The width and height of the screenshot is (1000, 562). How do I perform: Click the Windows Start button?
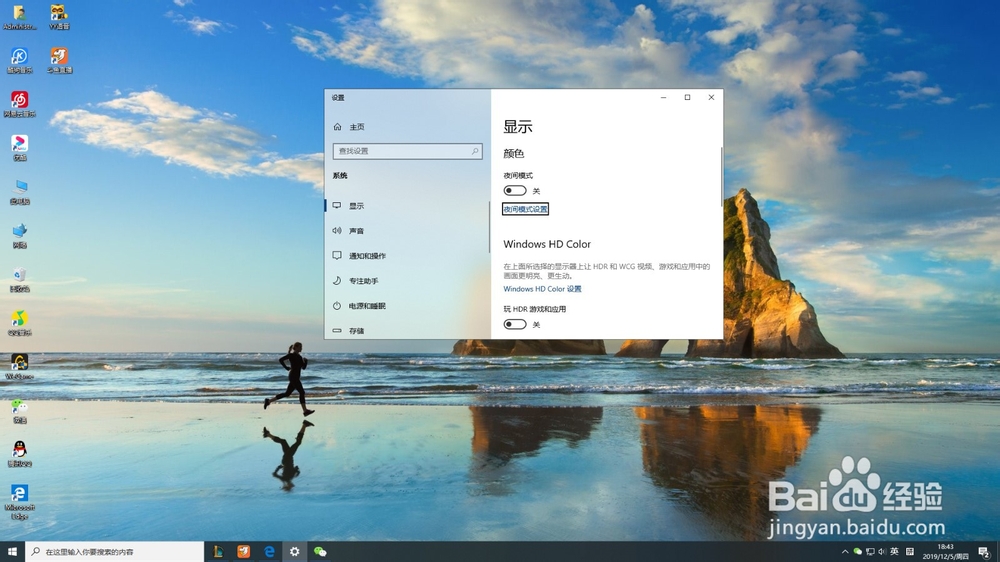coord(12,552)
